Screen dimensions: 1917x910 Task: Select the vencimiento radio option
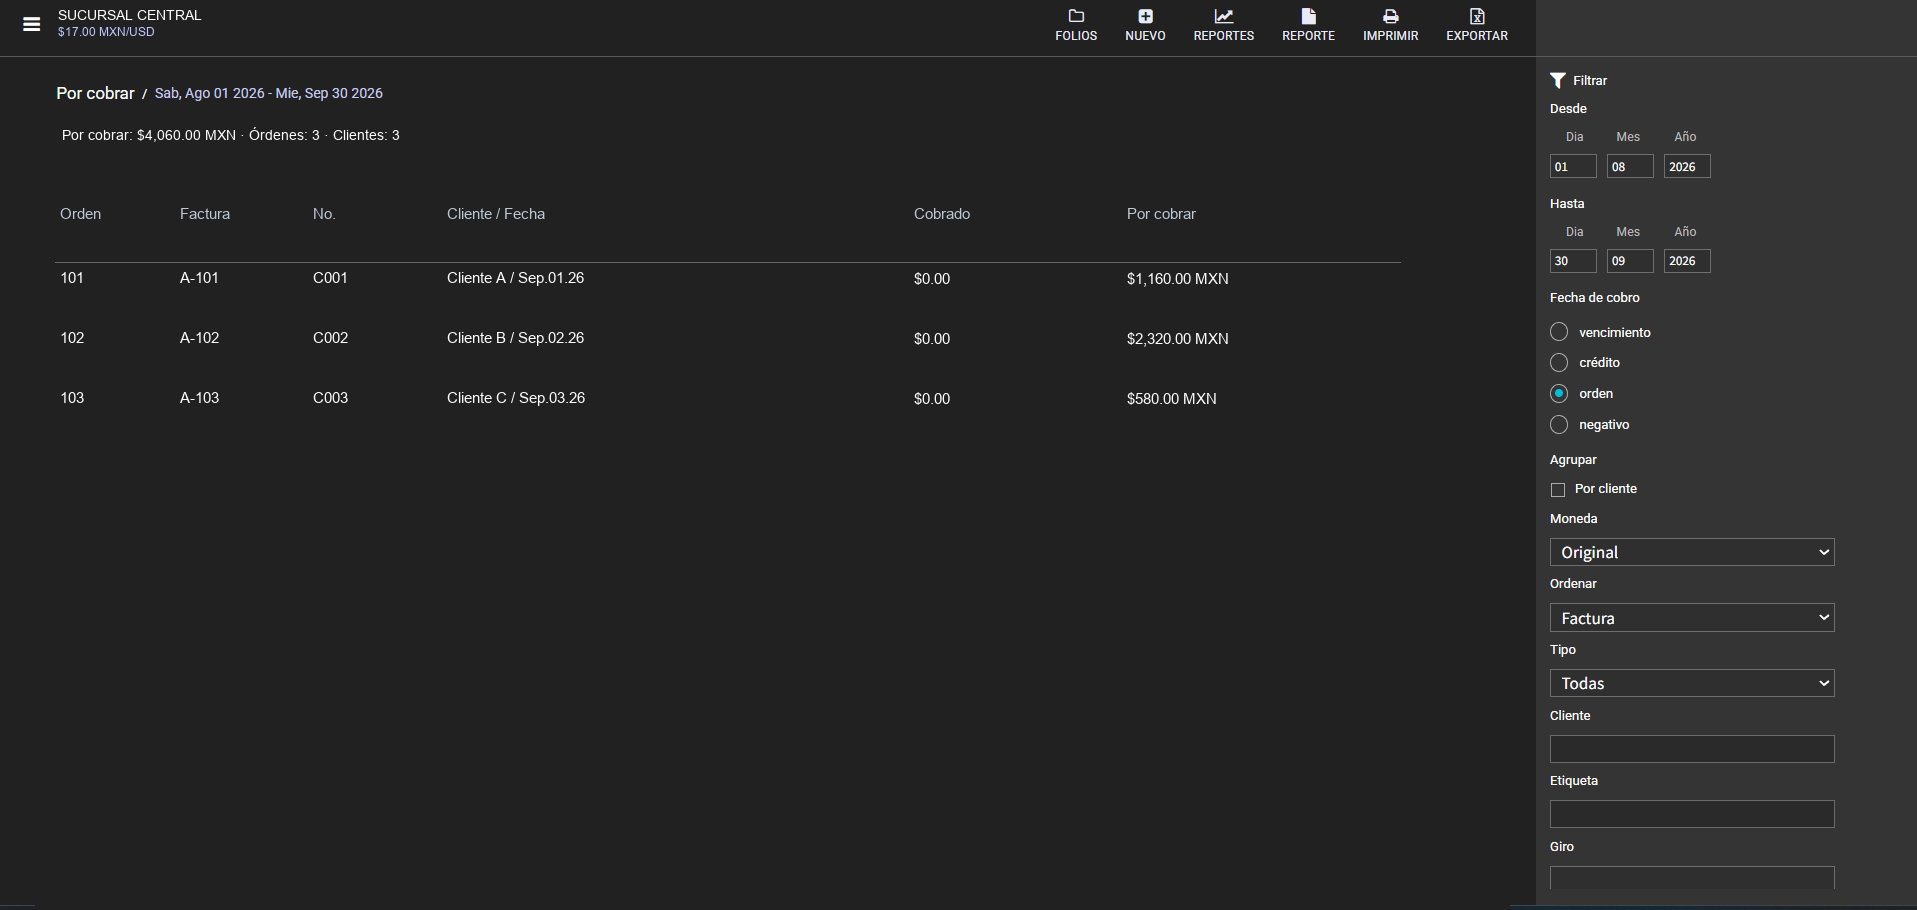coord(1558,332)
